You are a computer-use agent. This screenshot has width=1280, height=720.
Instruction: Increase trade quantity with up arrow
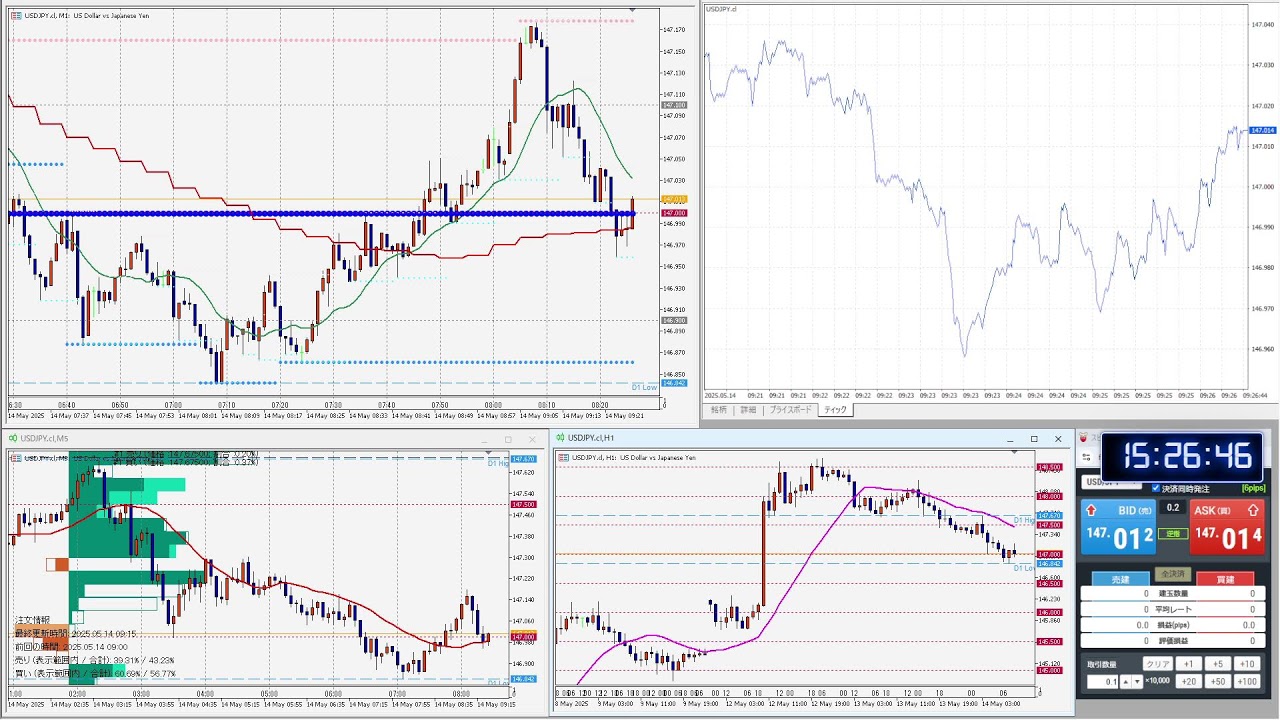(x=1126, y=682)
